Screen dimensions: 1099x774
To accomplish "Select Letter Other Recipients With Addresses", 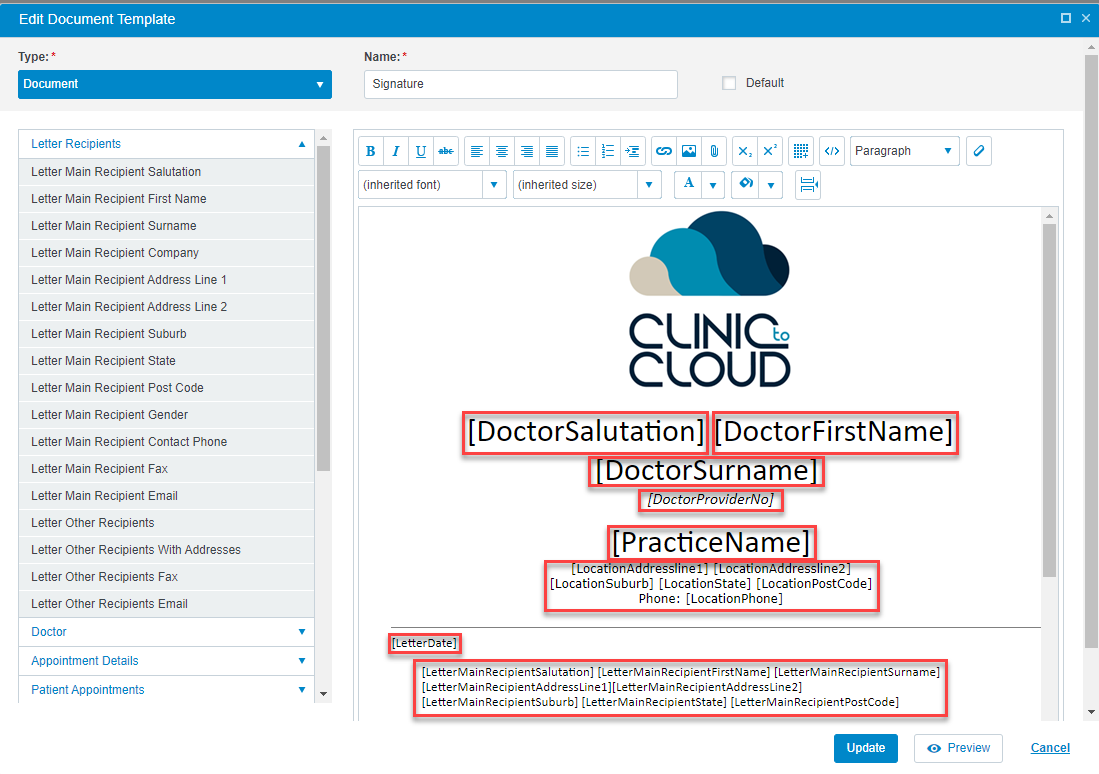I will 166,550.
